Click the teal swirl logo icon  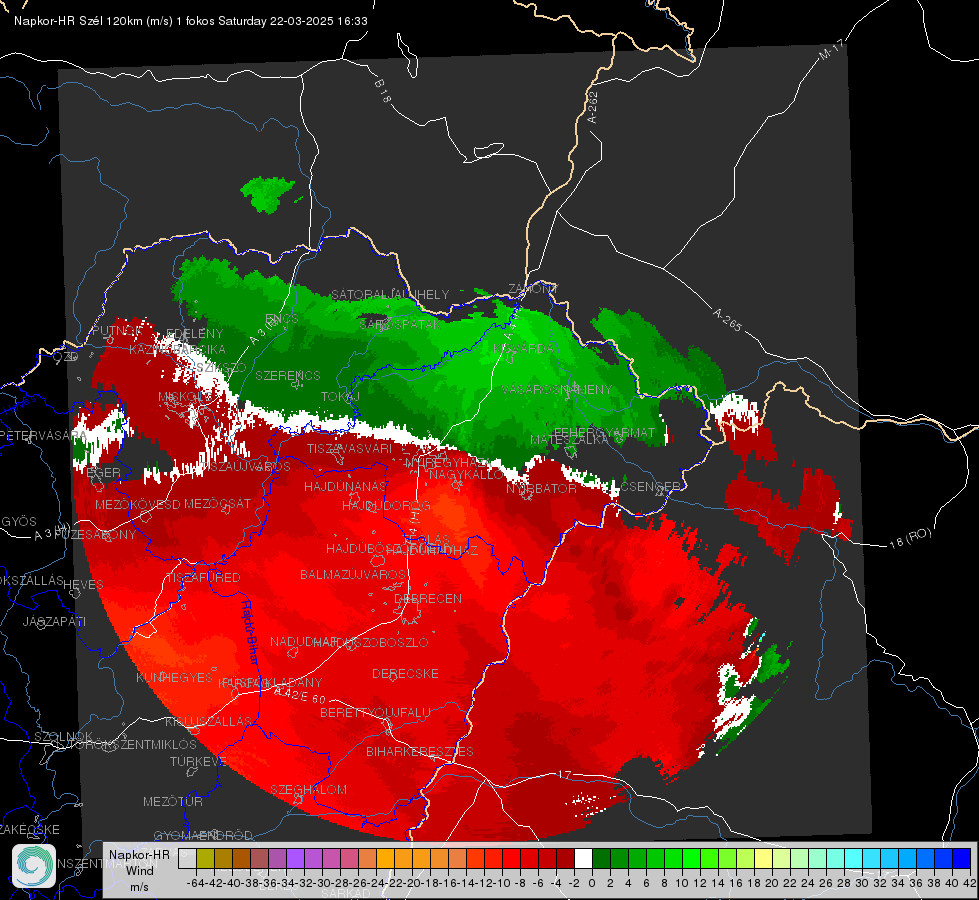pyautogui.click(x=34, y=866)
